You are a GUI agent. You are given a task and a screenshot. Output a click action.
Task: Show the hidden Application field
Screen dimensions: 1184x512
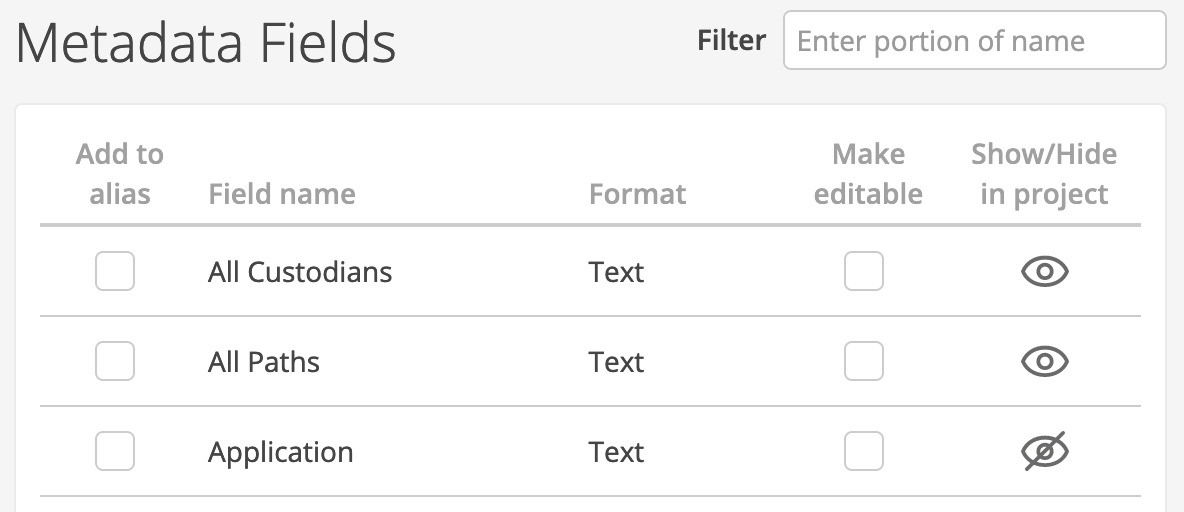[1044, 452]
